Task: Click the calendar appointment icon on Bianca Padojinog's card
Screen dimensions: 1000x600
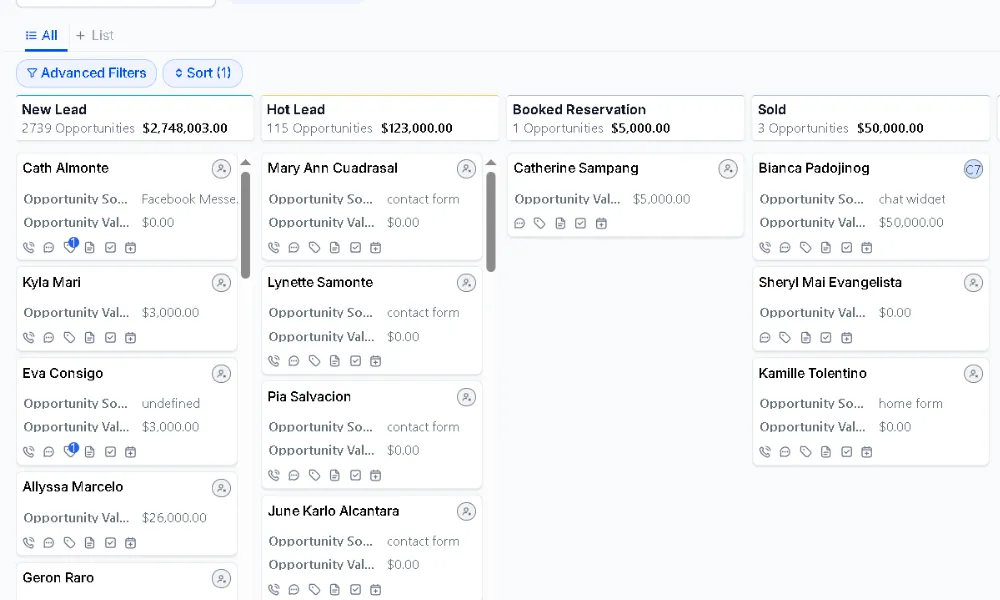Action: pyautogui.click(x=867, y=247)
